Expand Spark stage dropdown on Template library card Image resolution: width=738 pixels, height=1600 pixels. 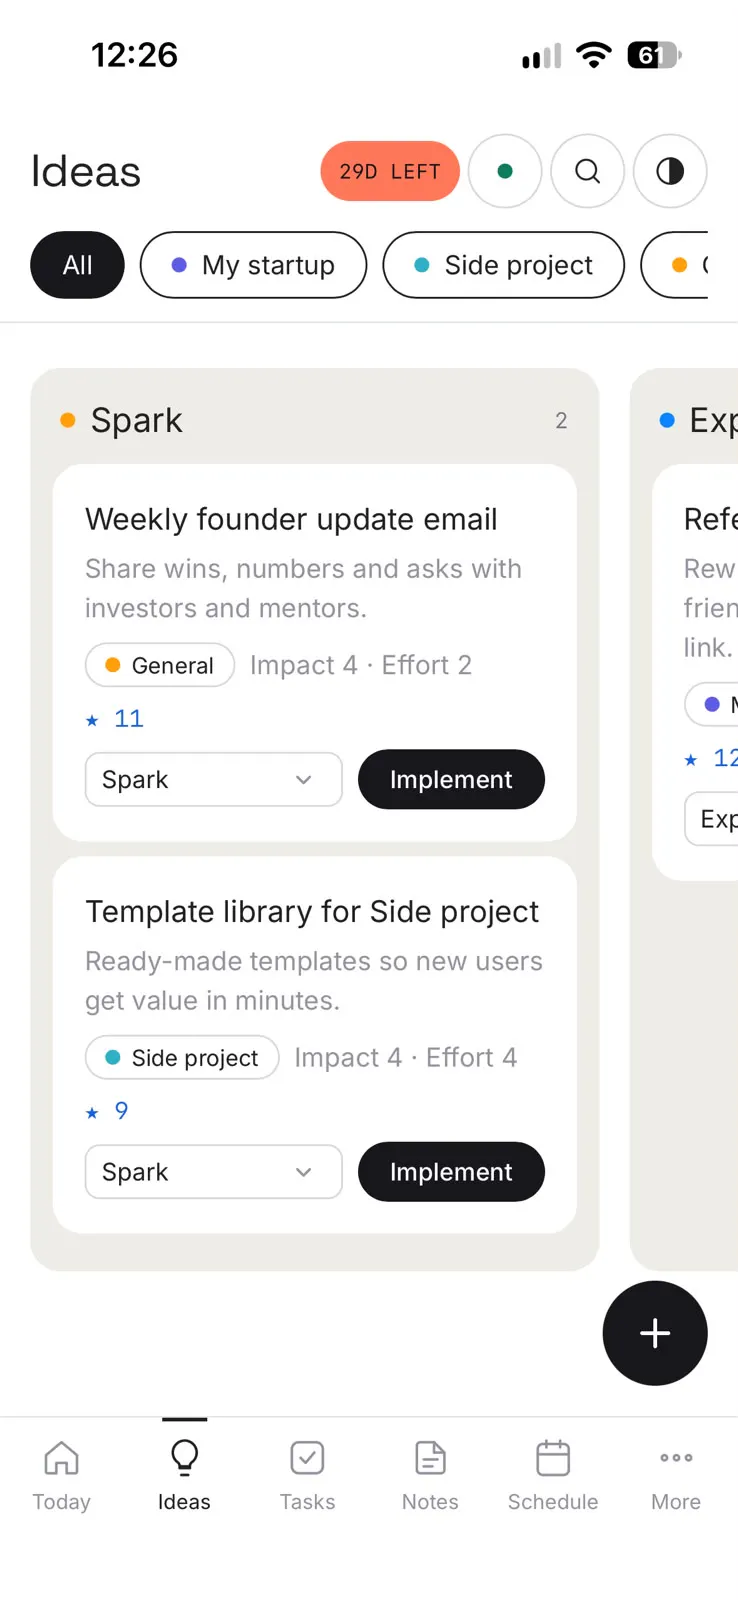213,1171
